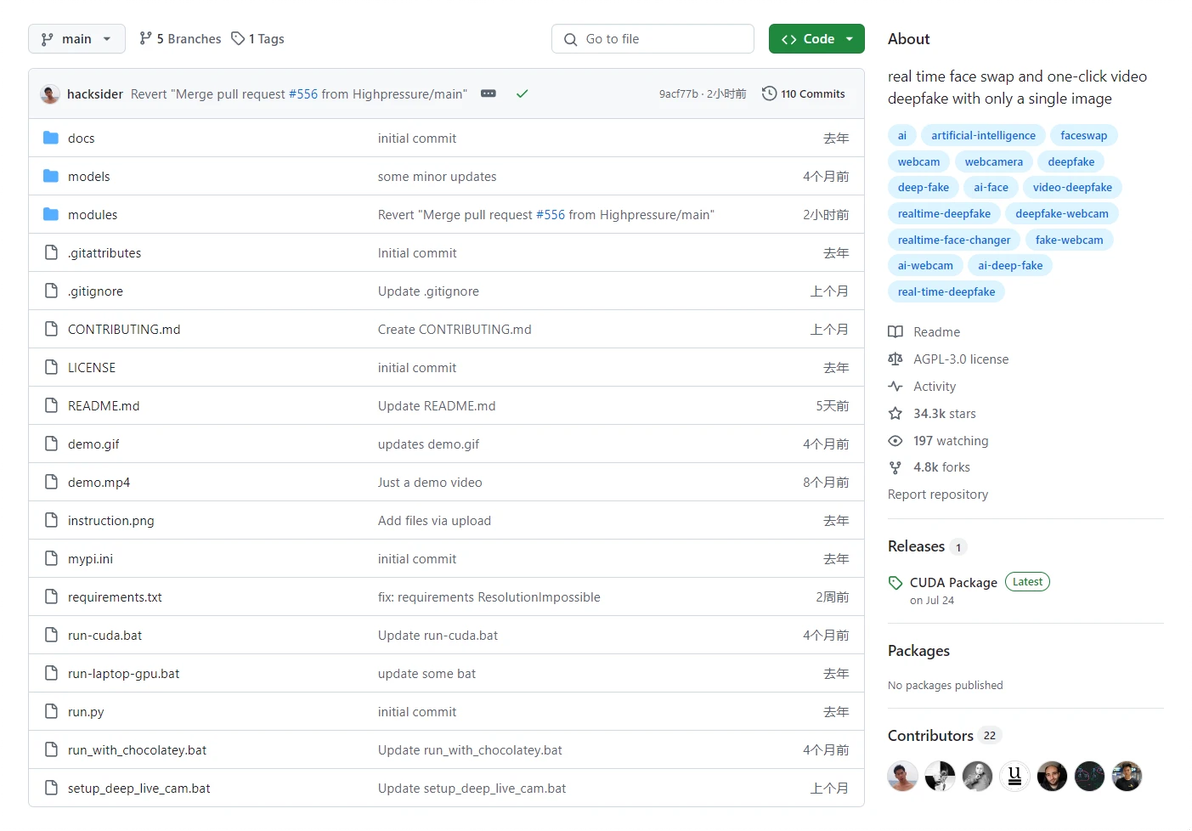1192x831 pixels.
Task: View the 1 Tags list
Action: click(258, 39)
